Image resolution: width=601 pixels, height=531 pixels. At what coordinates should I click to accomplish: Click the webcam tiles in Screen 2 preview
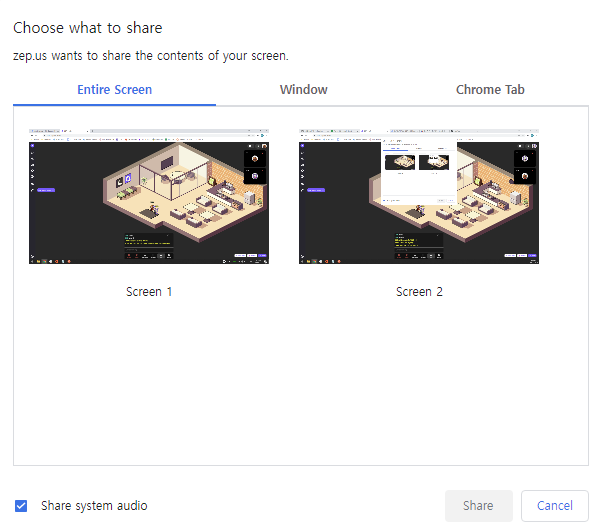click(525, 167)
